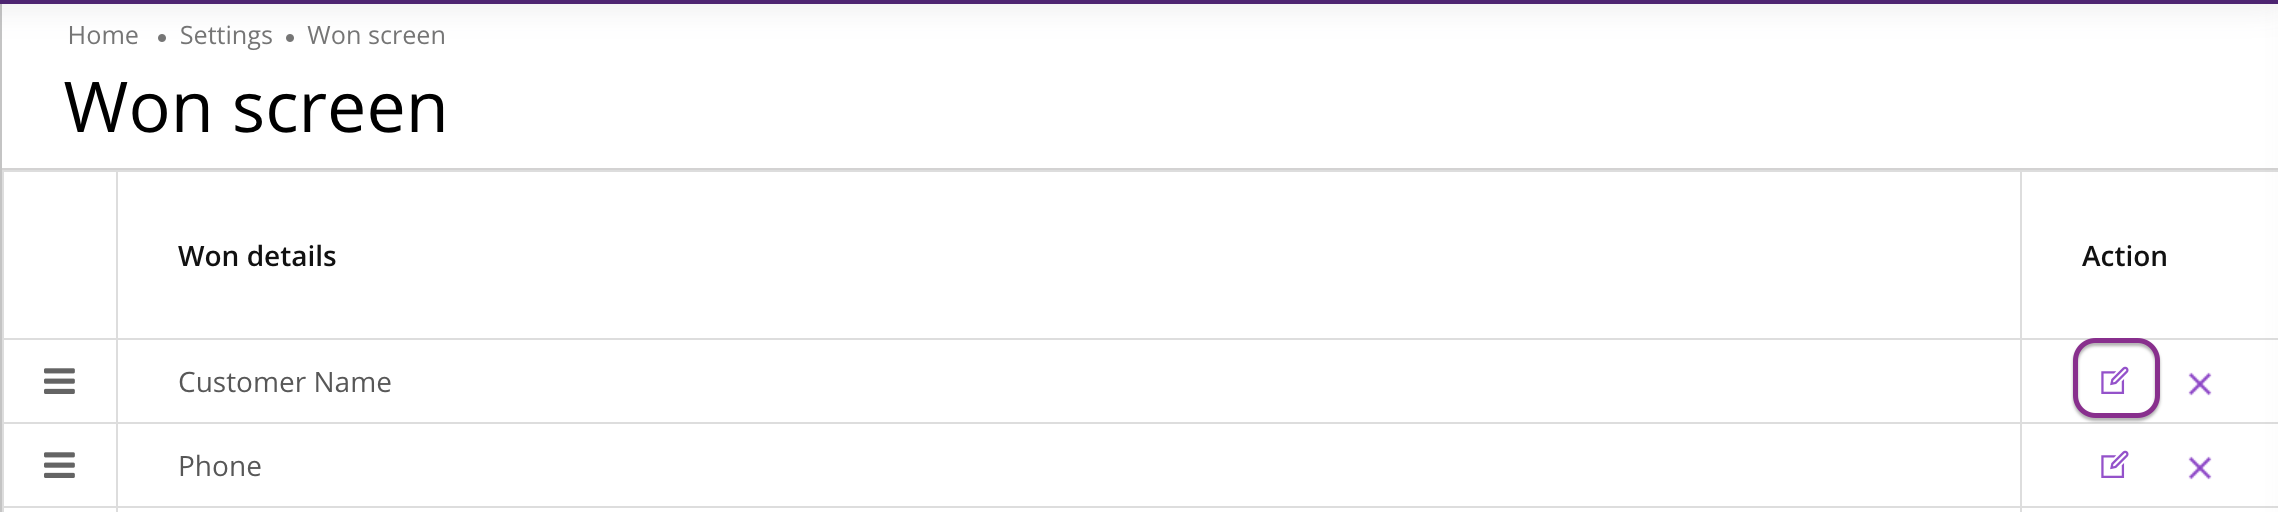
Task: Go to Home via breadcrumb
Action: [103, 36]
